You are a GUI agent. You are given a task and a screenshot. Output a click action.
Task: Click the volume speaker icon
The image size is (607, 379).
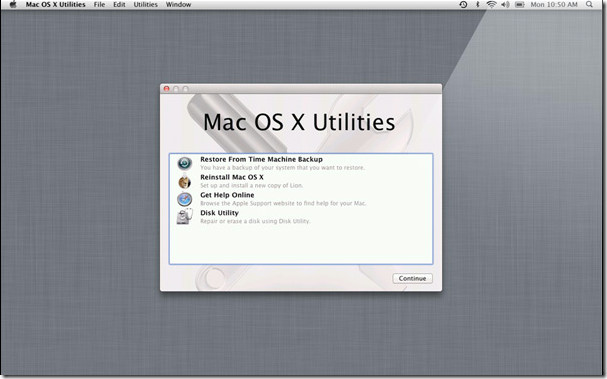coord(505,4)
